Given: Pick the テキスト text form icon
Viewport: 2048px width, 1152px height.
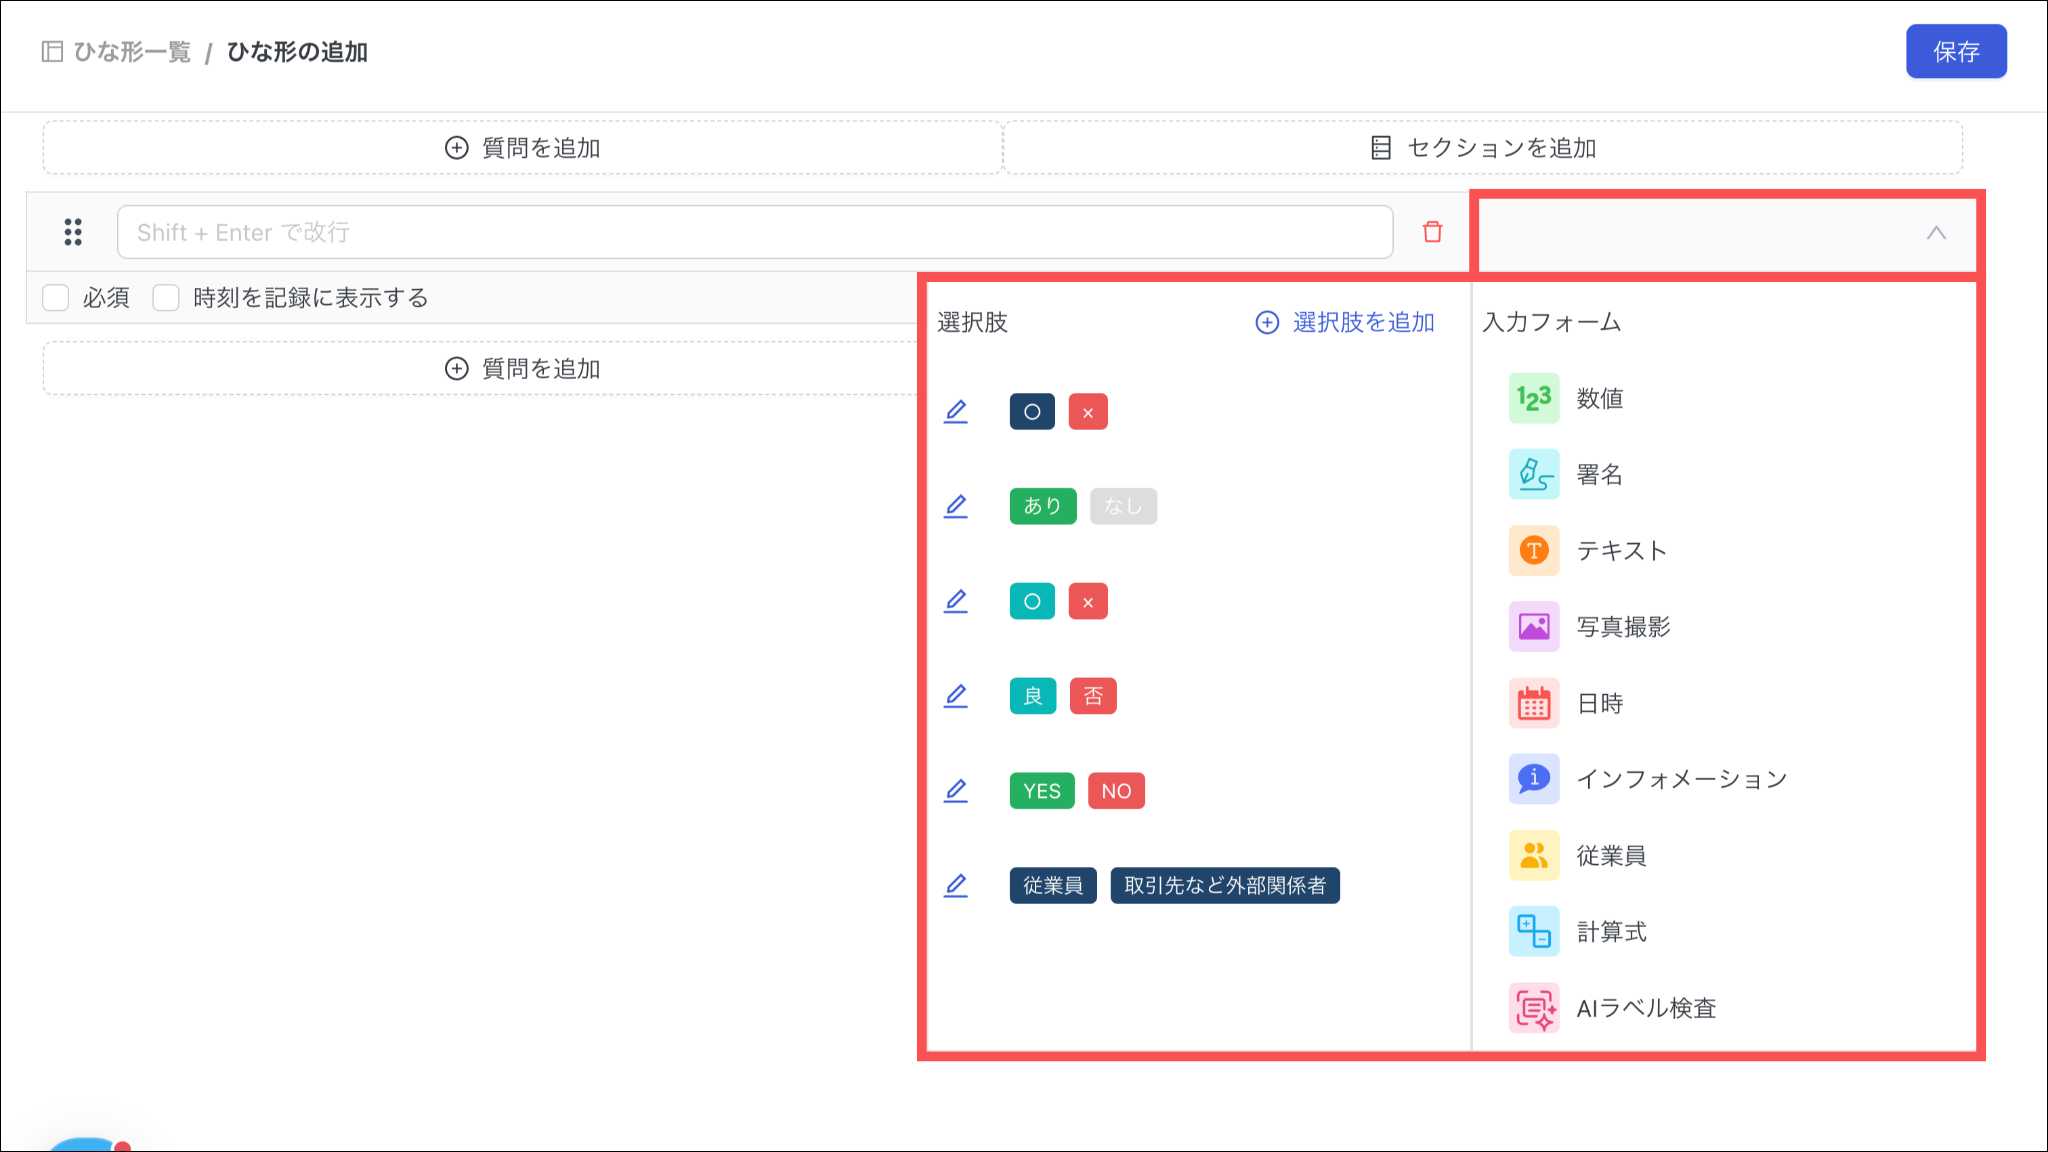Looking at the screenshot, I should click(1533, 550).
